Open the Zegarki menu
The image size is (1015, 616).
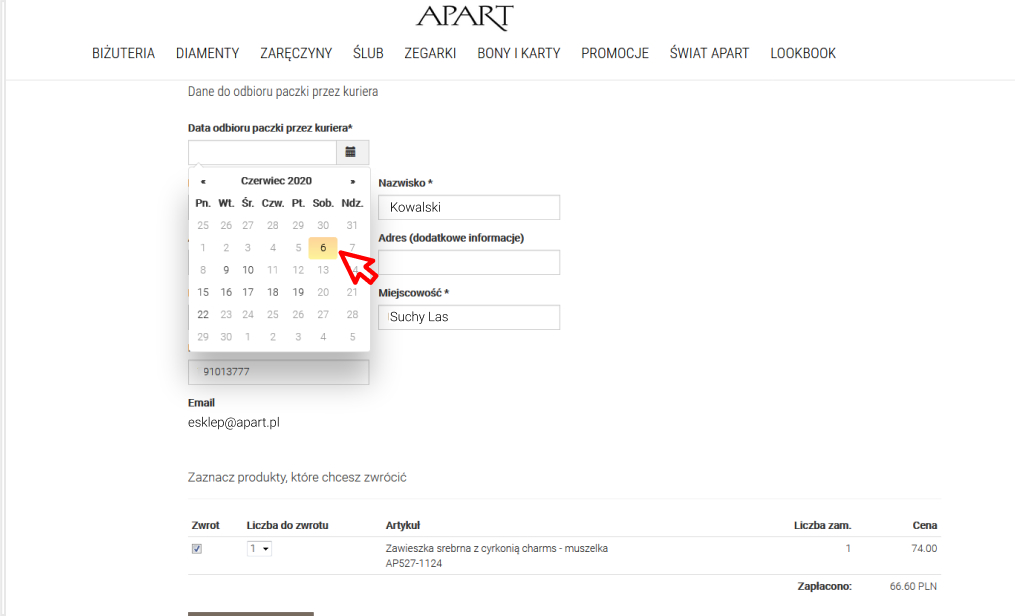(x=430, y=53)
